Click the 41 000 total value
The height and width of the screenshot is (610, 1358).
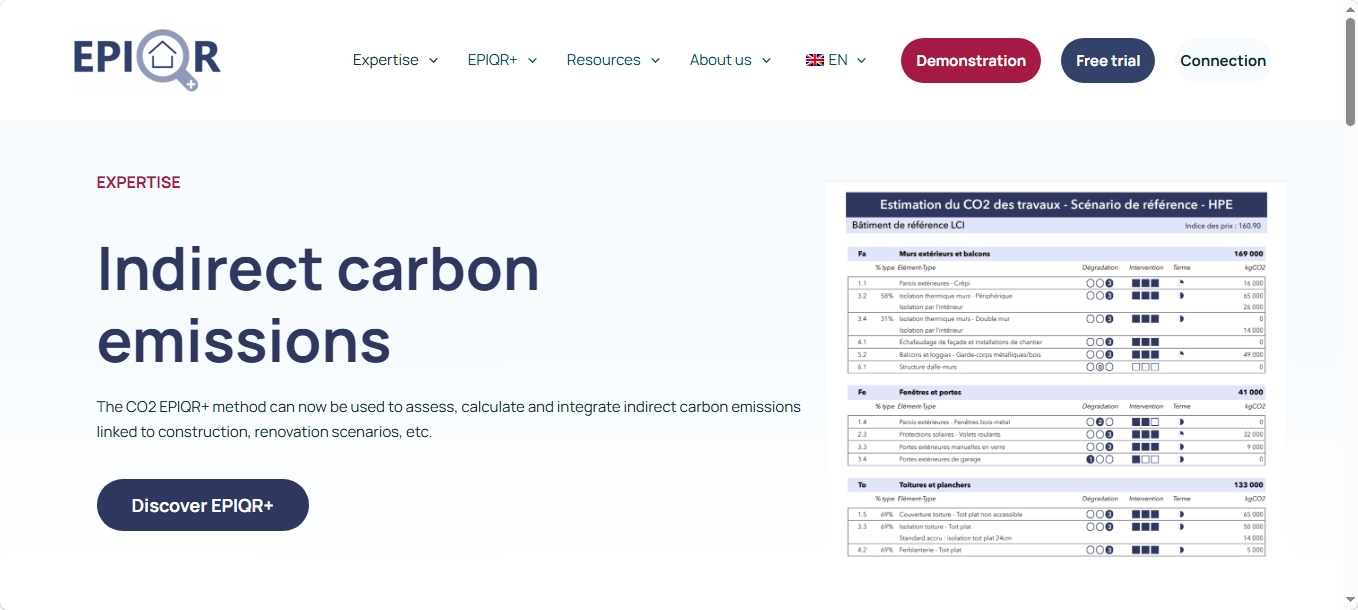click(x=1251, y=392)
